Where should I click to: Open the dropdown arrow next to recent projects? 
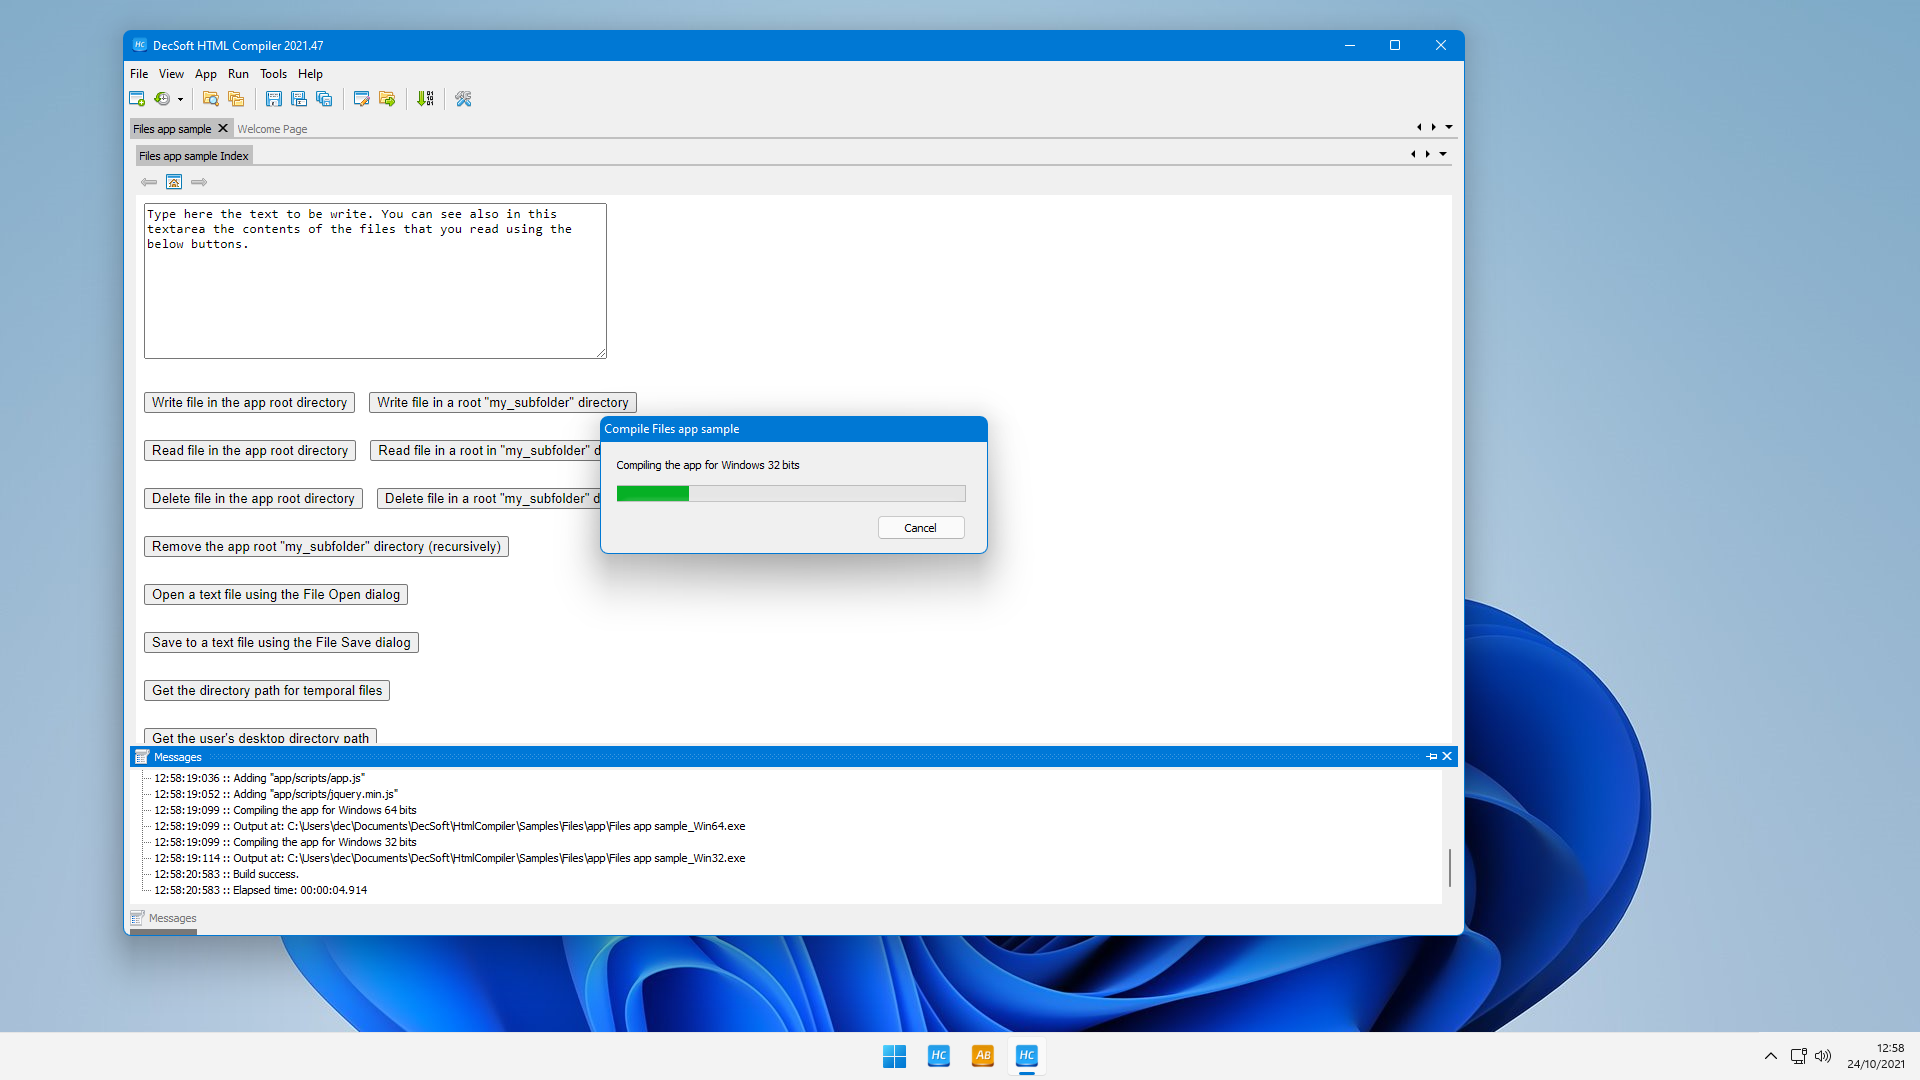pos(180,99)
